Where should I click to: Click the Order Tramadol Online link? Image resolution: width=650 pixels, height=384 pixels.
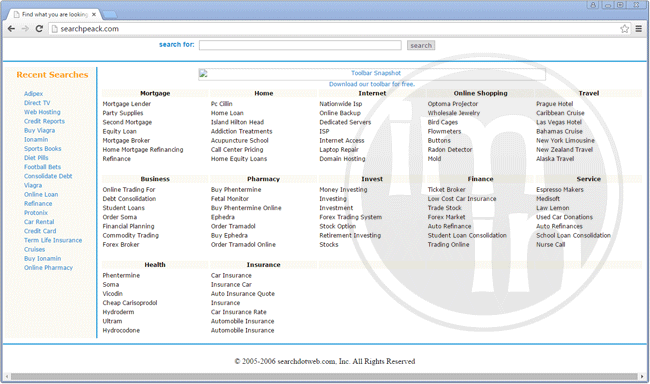pyautogui.click(x=243, y=244)
